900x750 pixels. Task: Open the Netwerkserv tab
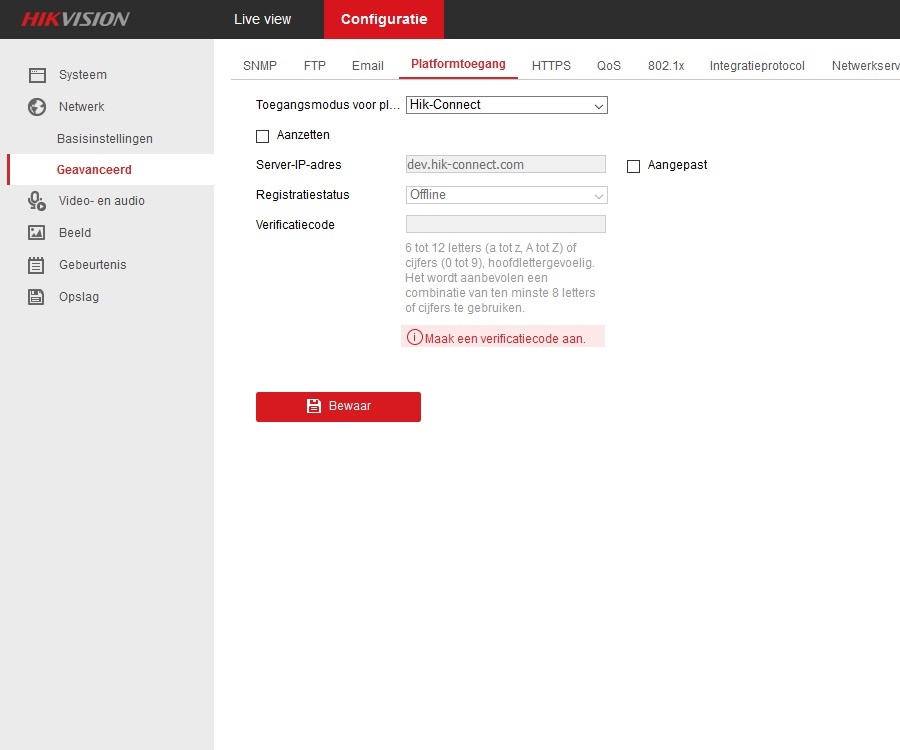point(866,66)
